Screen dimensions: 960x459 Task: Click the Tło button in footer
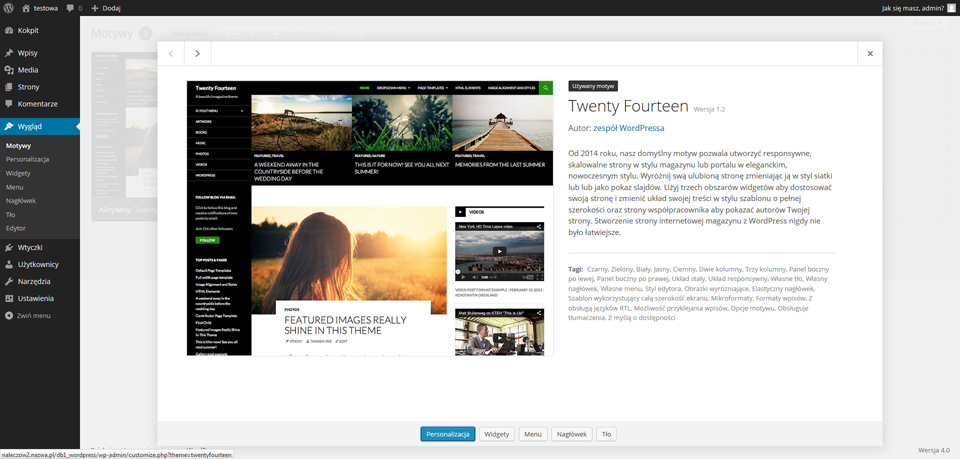(x=606, y=434)
